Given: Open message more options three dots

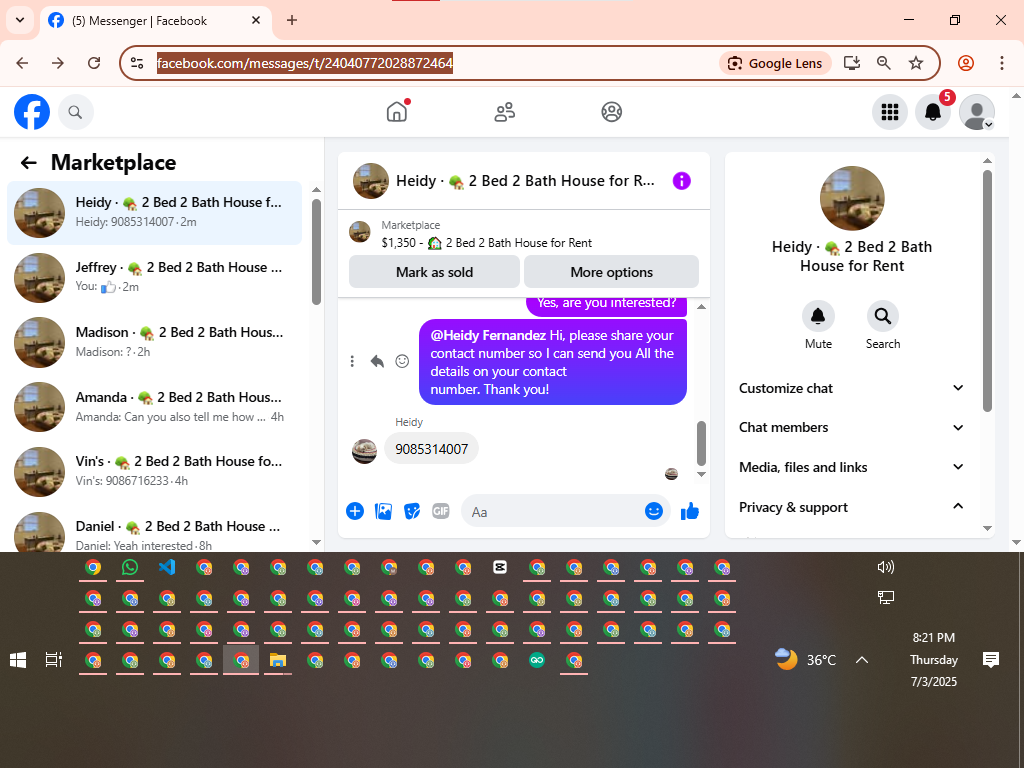Looking at the screenshot, I should [352, 361].
